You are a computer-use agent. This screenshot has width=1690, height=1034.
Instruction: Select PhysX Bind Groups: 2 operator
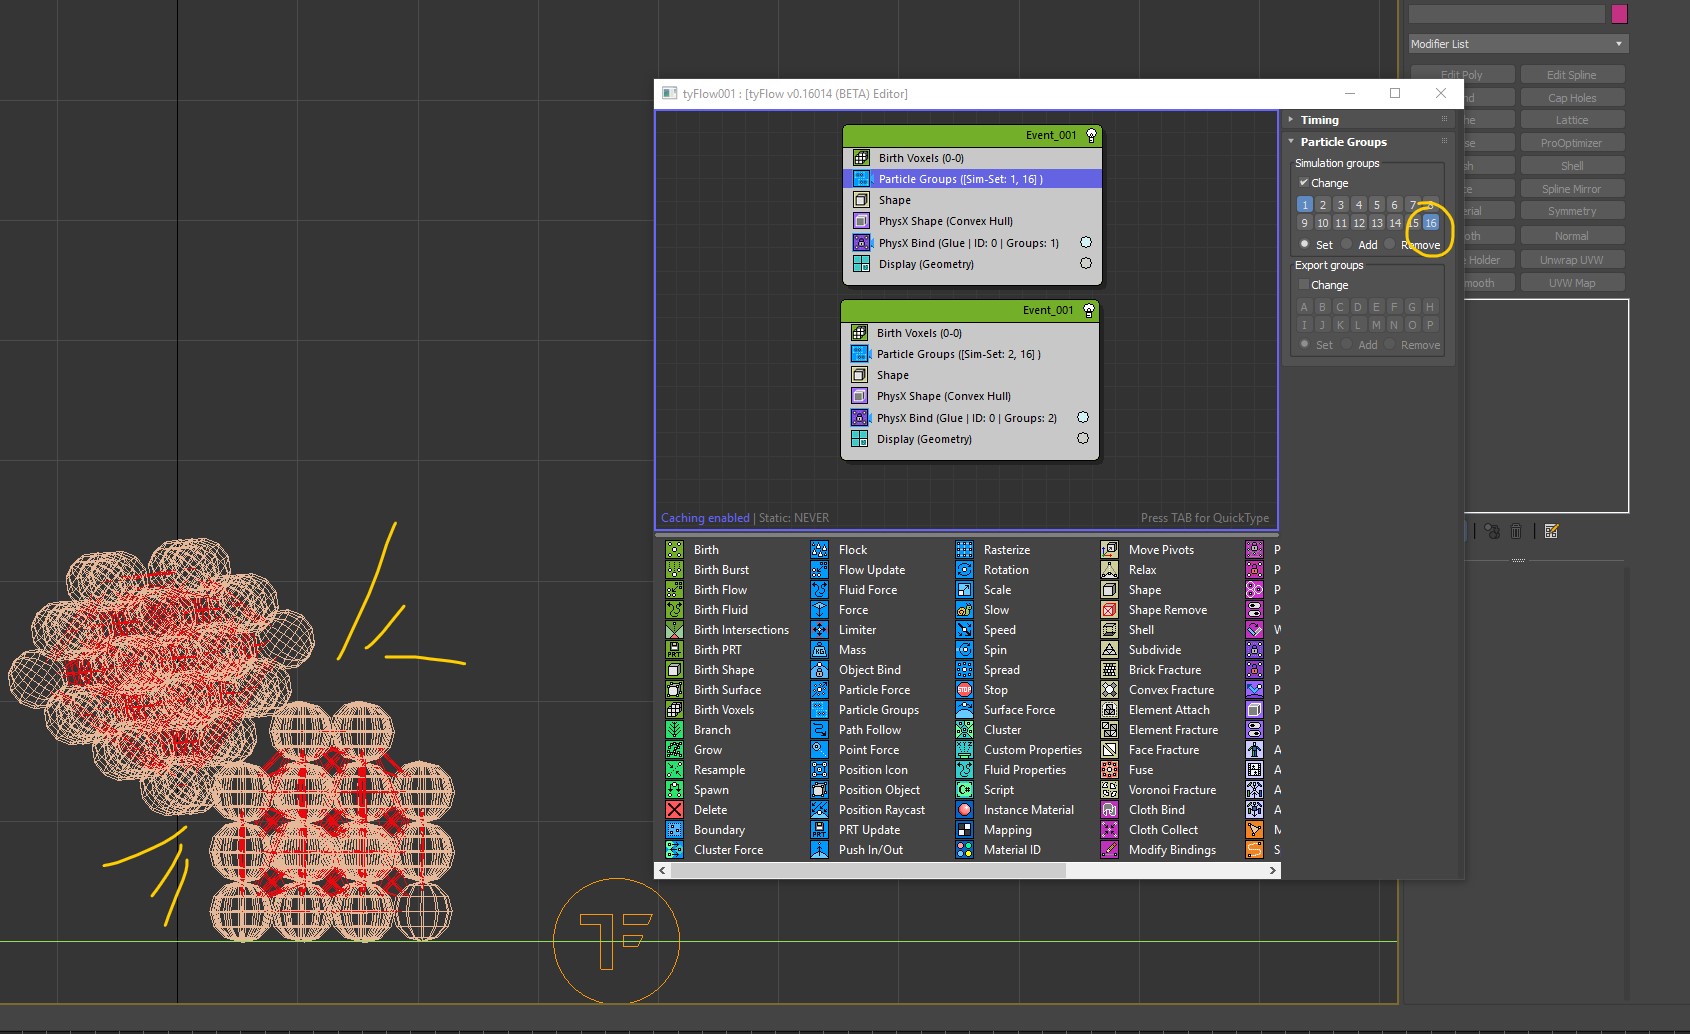point(970,418)
